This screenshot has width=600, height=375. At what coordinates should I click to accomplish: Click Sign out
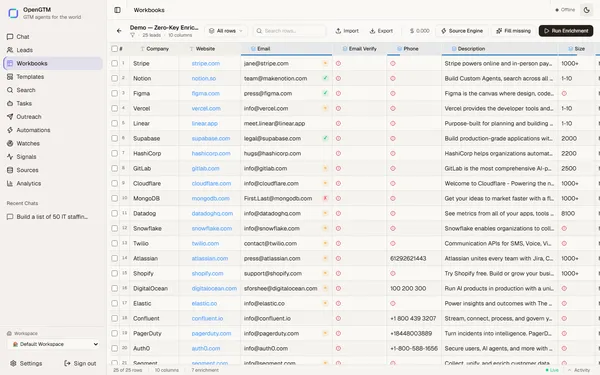(80, 363)
